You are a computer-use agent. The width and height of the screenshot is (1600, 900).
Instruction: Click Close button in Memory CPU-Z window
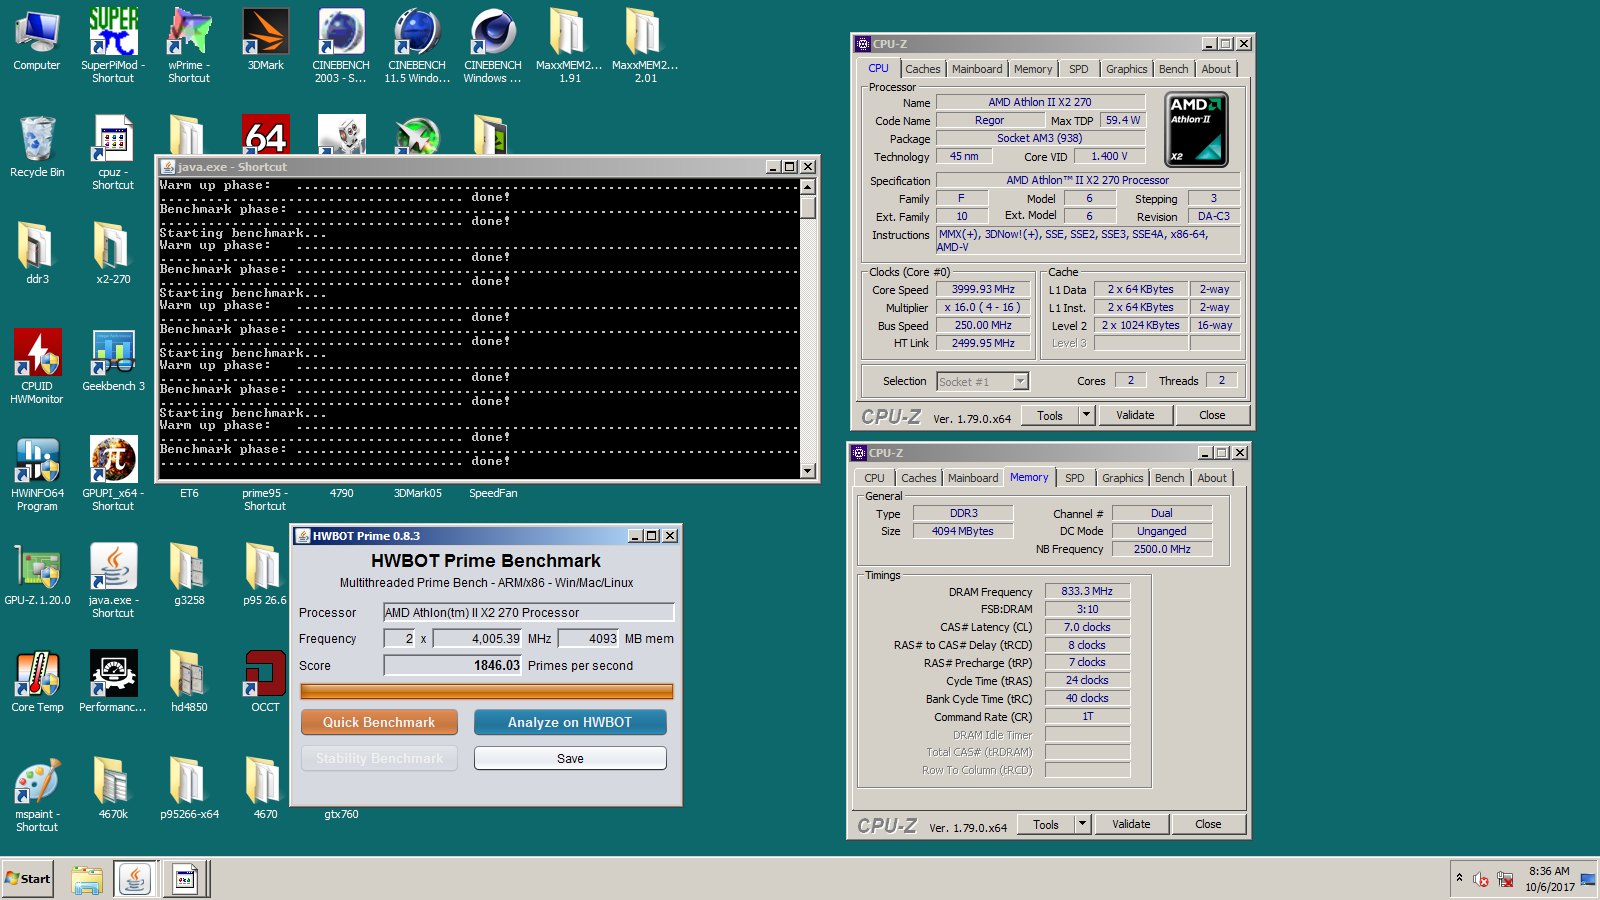pos(1208,824)
